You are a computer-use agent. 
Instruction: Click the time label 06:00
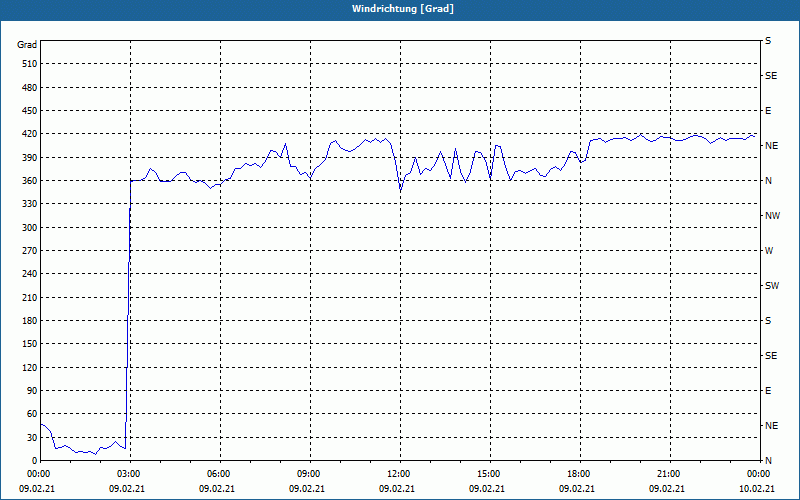tap(220, 474)
